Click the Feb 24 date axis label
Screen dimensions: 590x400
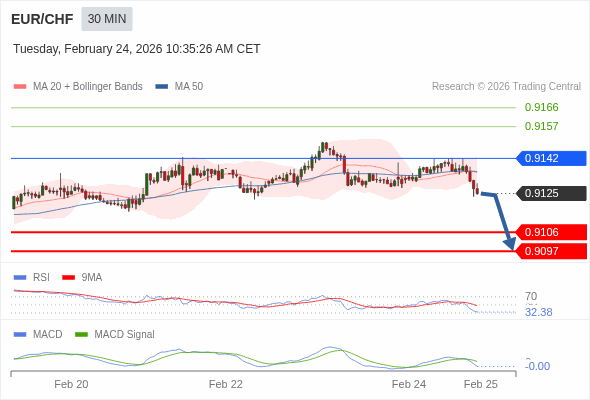click(409, 384)
